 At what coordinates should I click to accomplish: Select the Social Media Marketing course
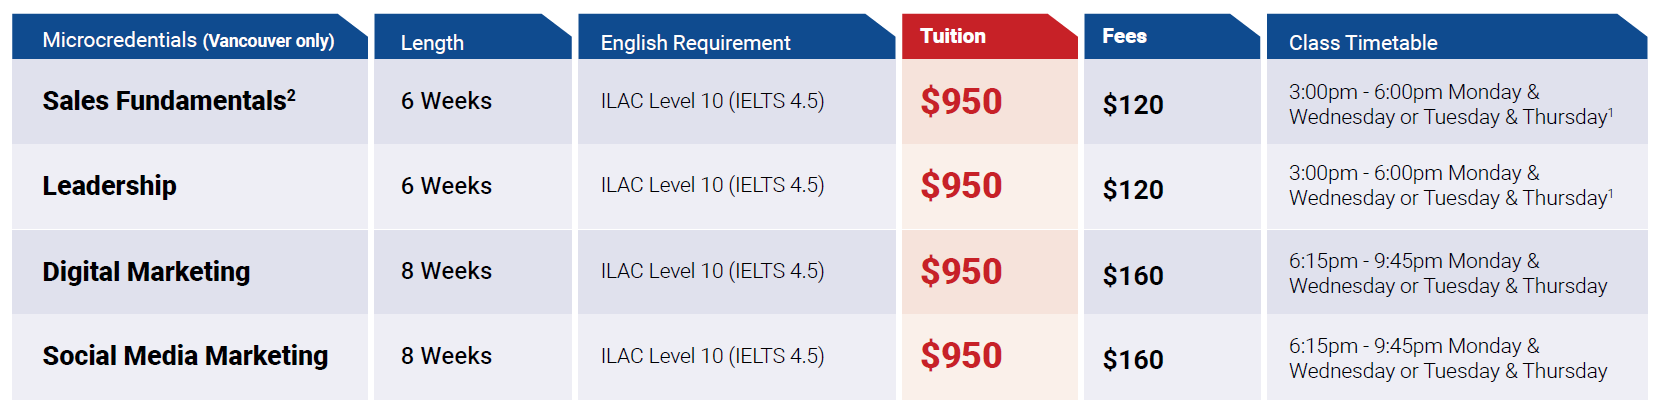(185, 356)
